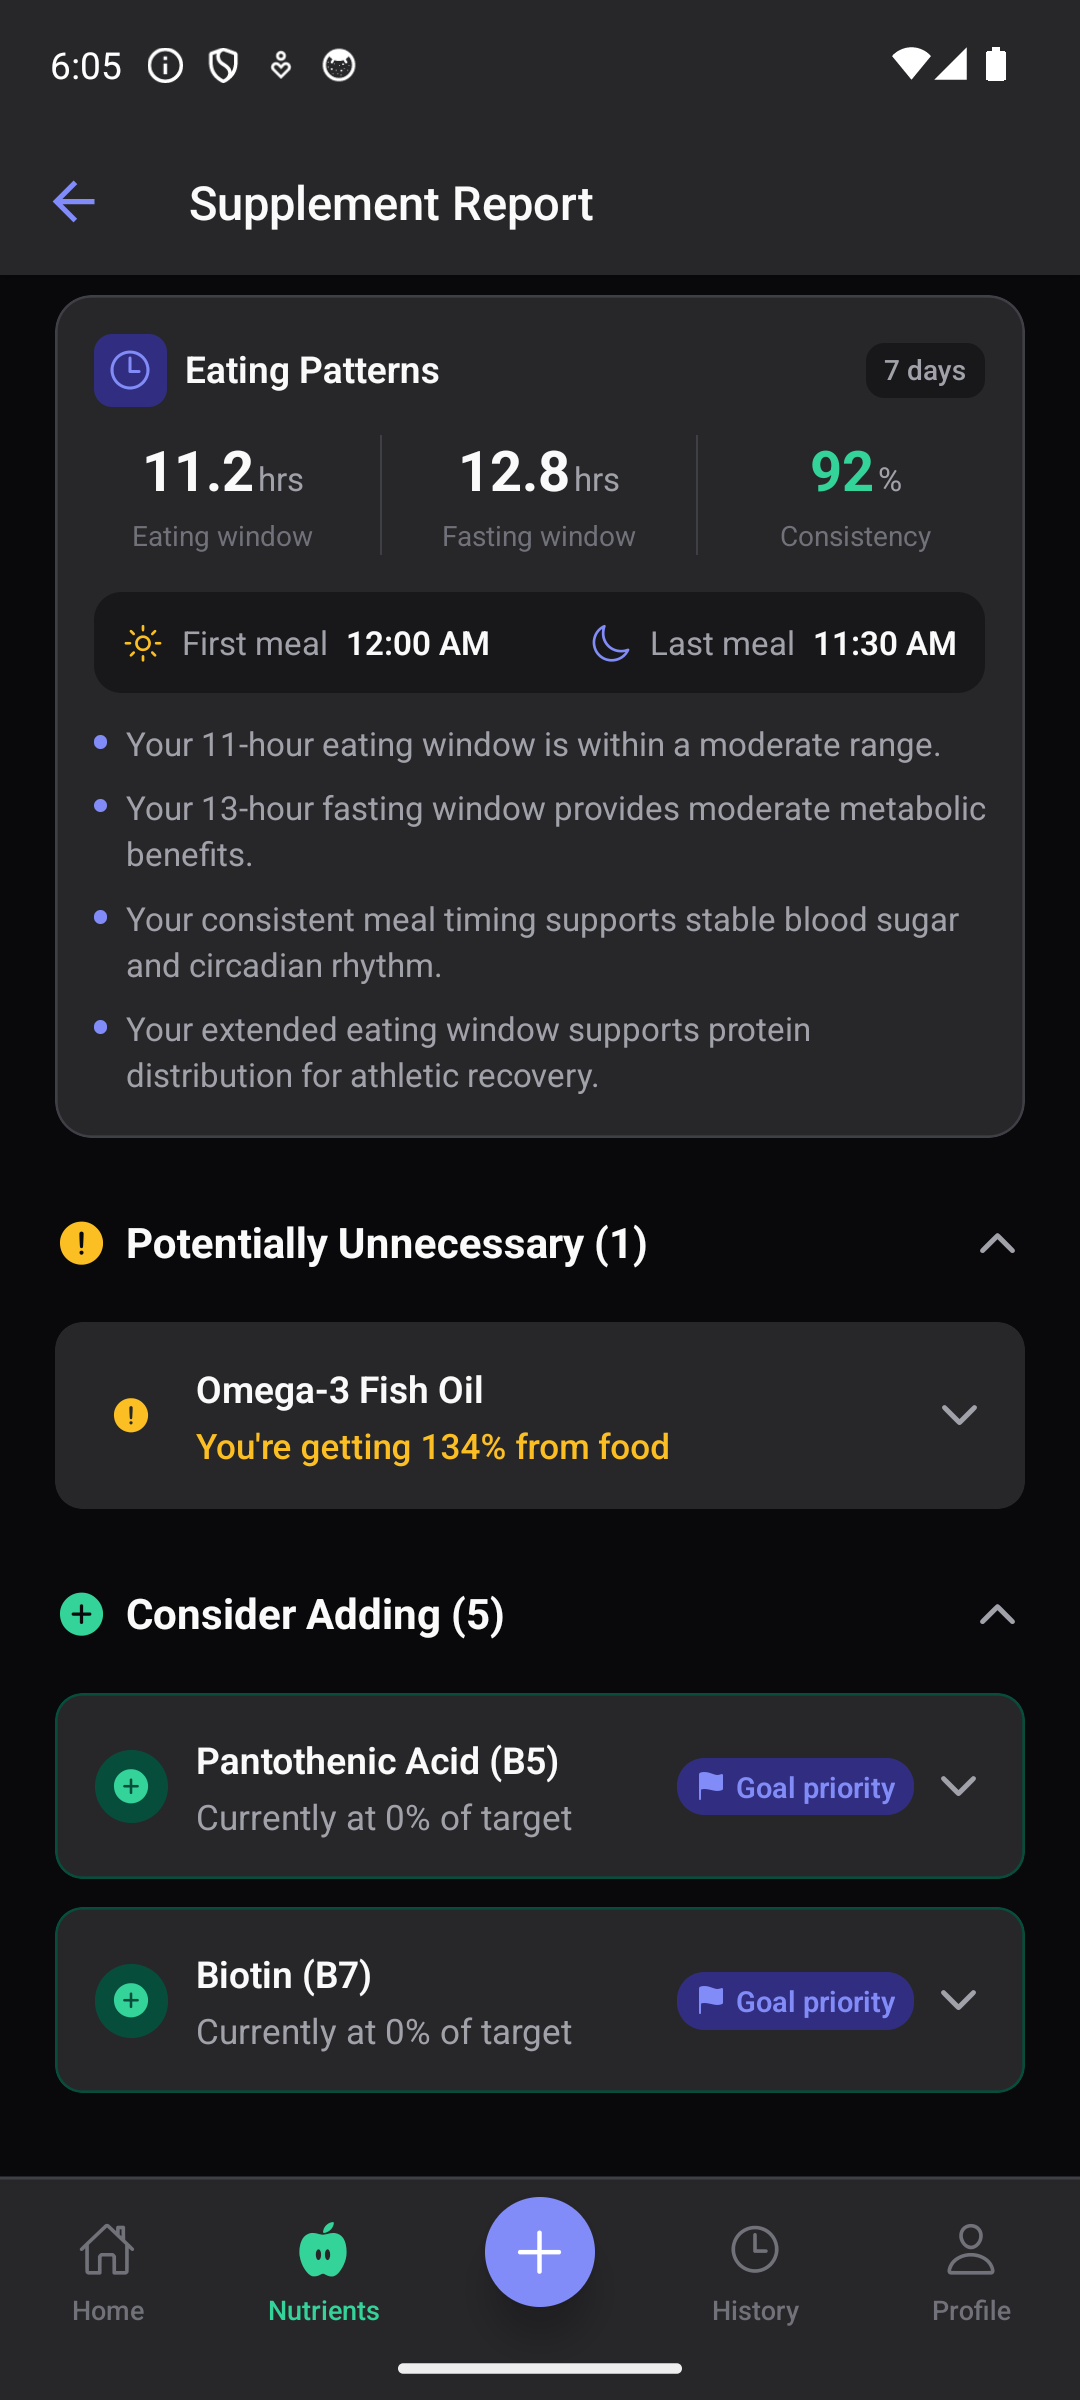Tap the yellow warning icon beside Omega-3
The image size is (1080, 2400).
131,1415
